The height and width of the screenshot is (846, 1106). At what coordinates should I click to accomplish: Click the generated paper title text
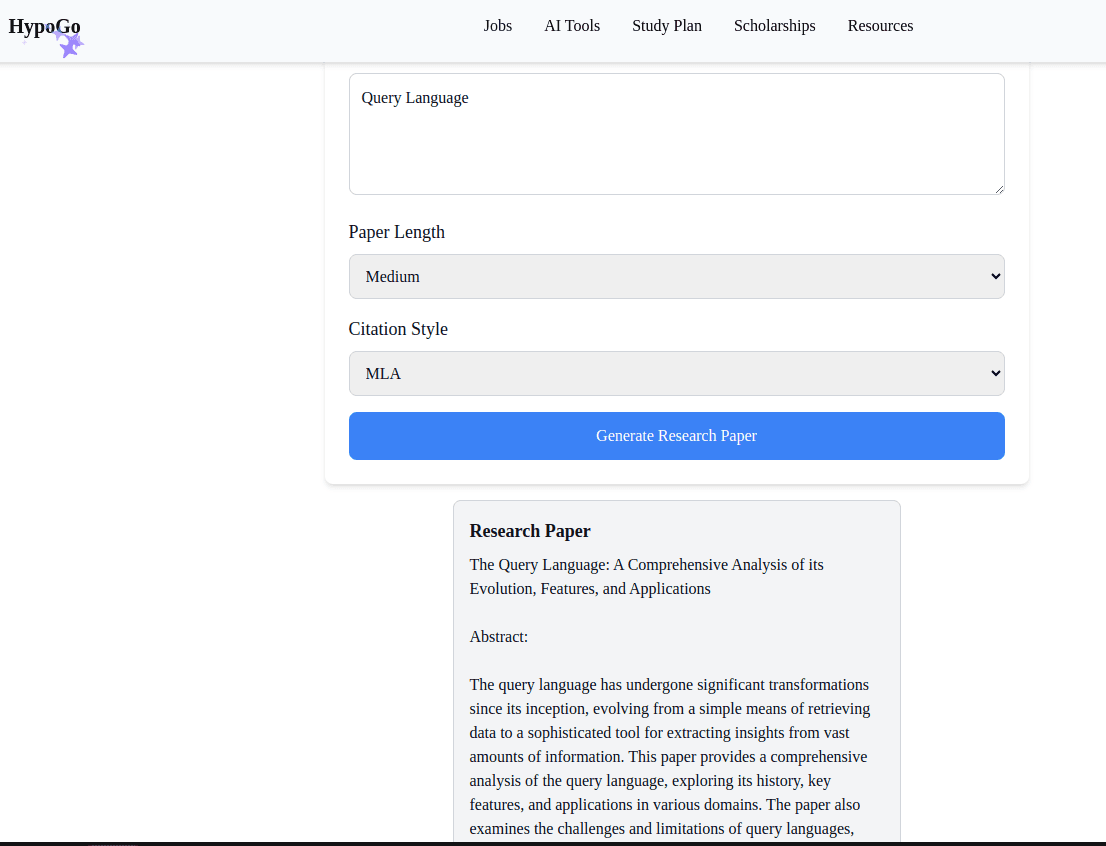coord(646,576)
